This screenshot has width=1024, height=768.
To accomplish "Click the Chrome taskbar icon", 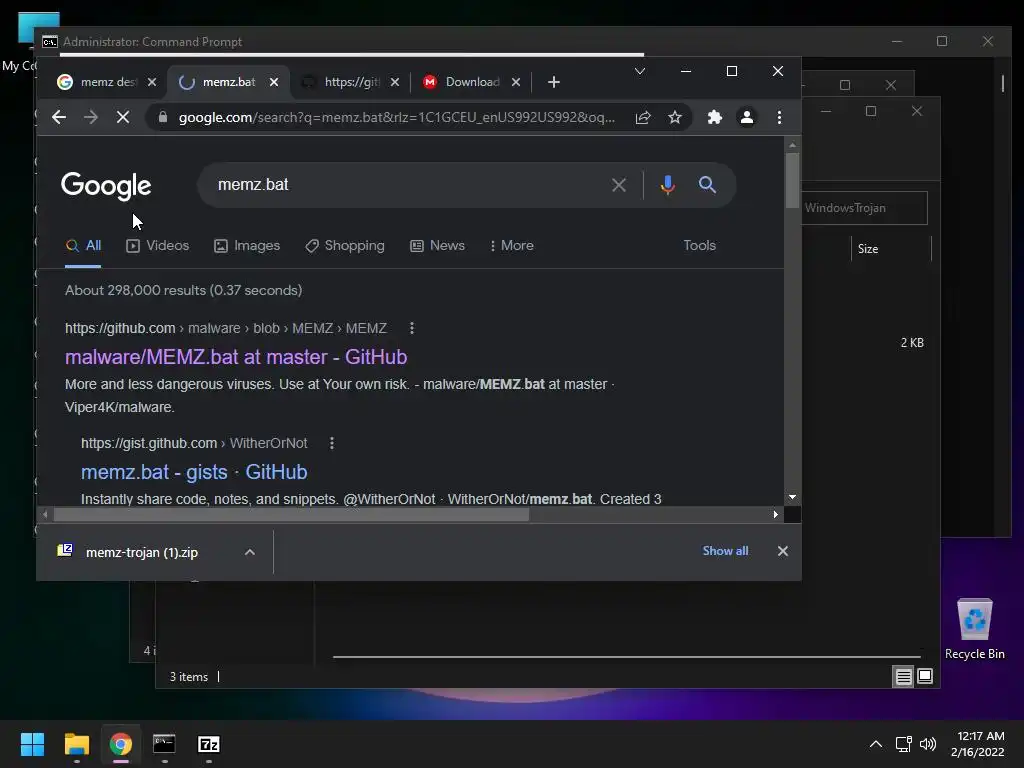I will pos(120,744).
